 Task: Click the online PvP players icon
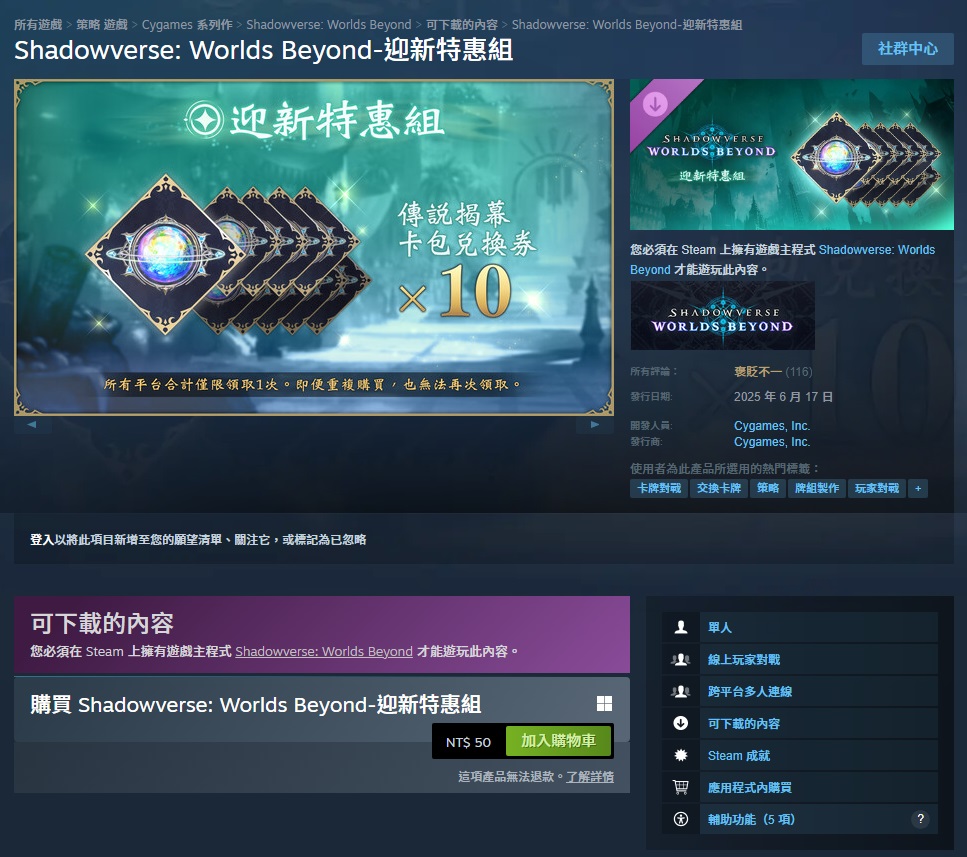click(681, 659)
